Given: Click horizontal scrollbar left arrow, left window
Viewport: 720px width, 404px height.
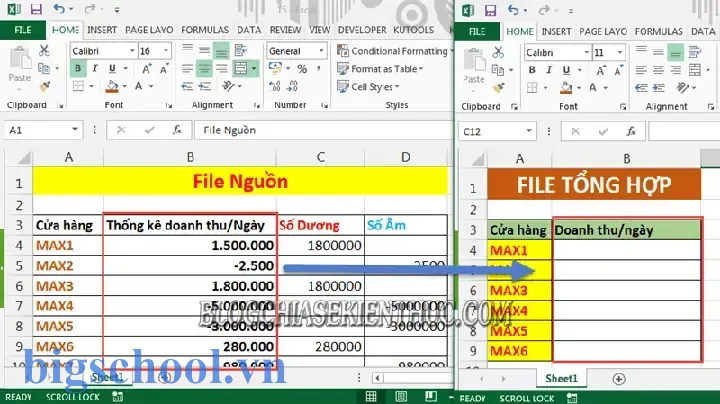Looking at the screenshot, I should point(377,378).
